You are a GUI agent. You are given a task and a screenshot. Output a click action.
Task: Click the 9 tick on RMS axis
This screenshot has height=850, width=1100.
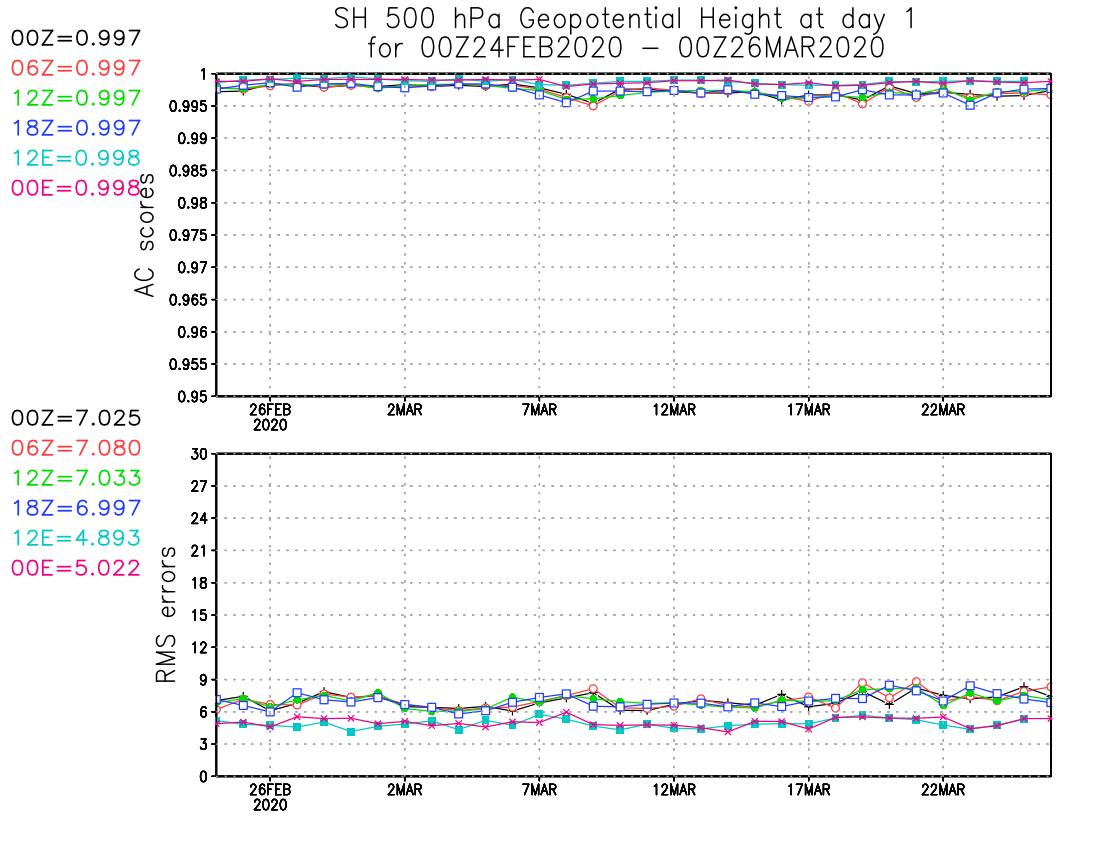(x=203, y=680)
